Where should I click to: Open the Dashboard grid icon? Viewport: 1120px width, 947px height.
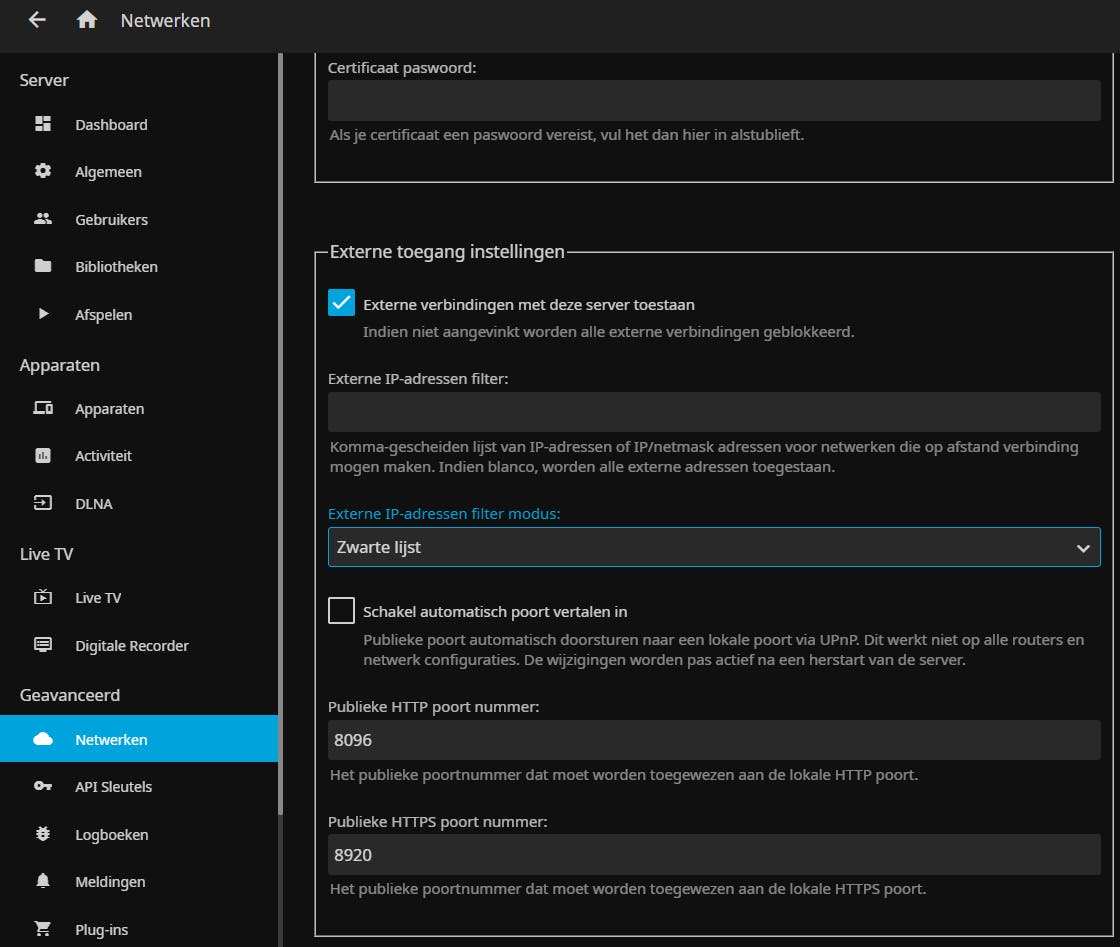[x=43, y=125]
